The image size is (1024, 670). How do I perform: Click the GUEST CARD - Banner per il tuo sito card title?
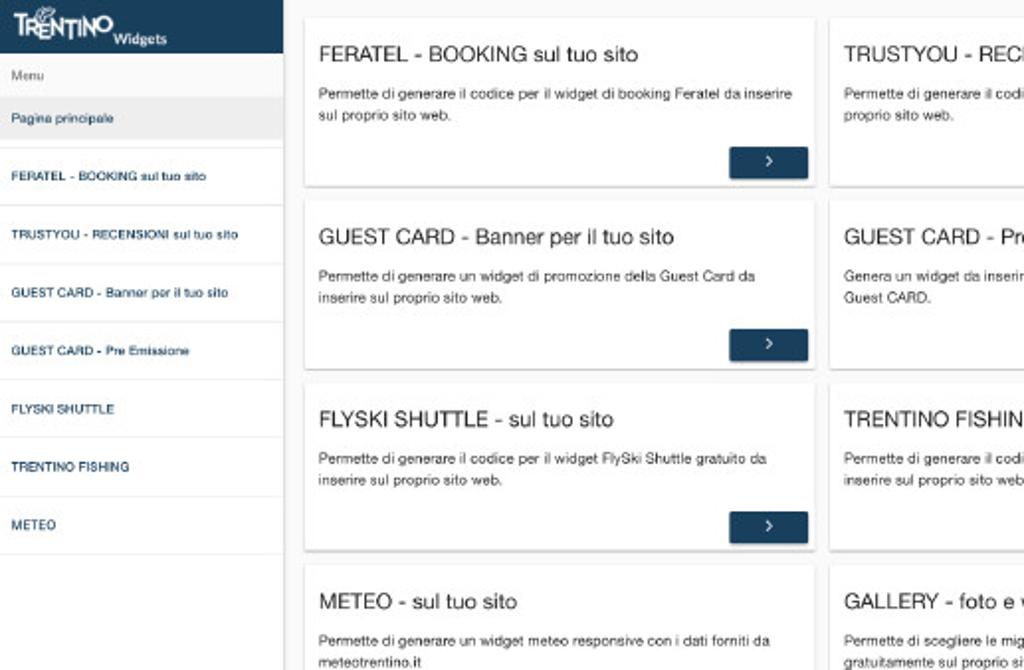pos(496,236)
